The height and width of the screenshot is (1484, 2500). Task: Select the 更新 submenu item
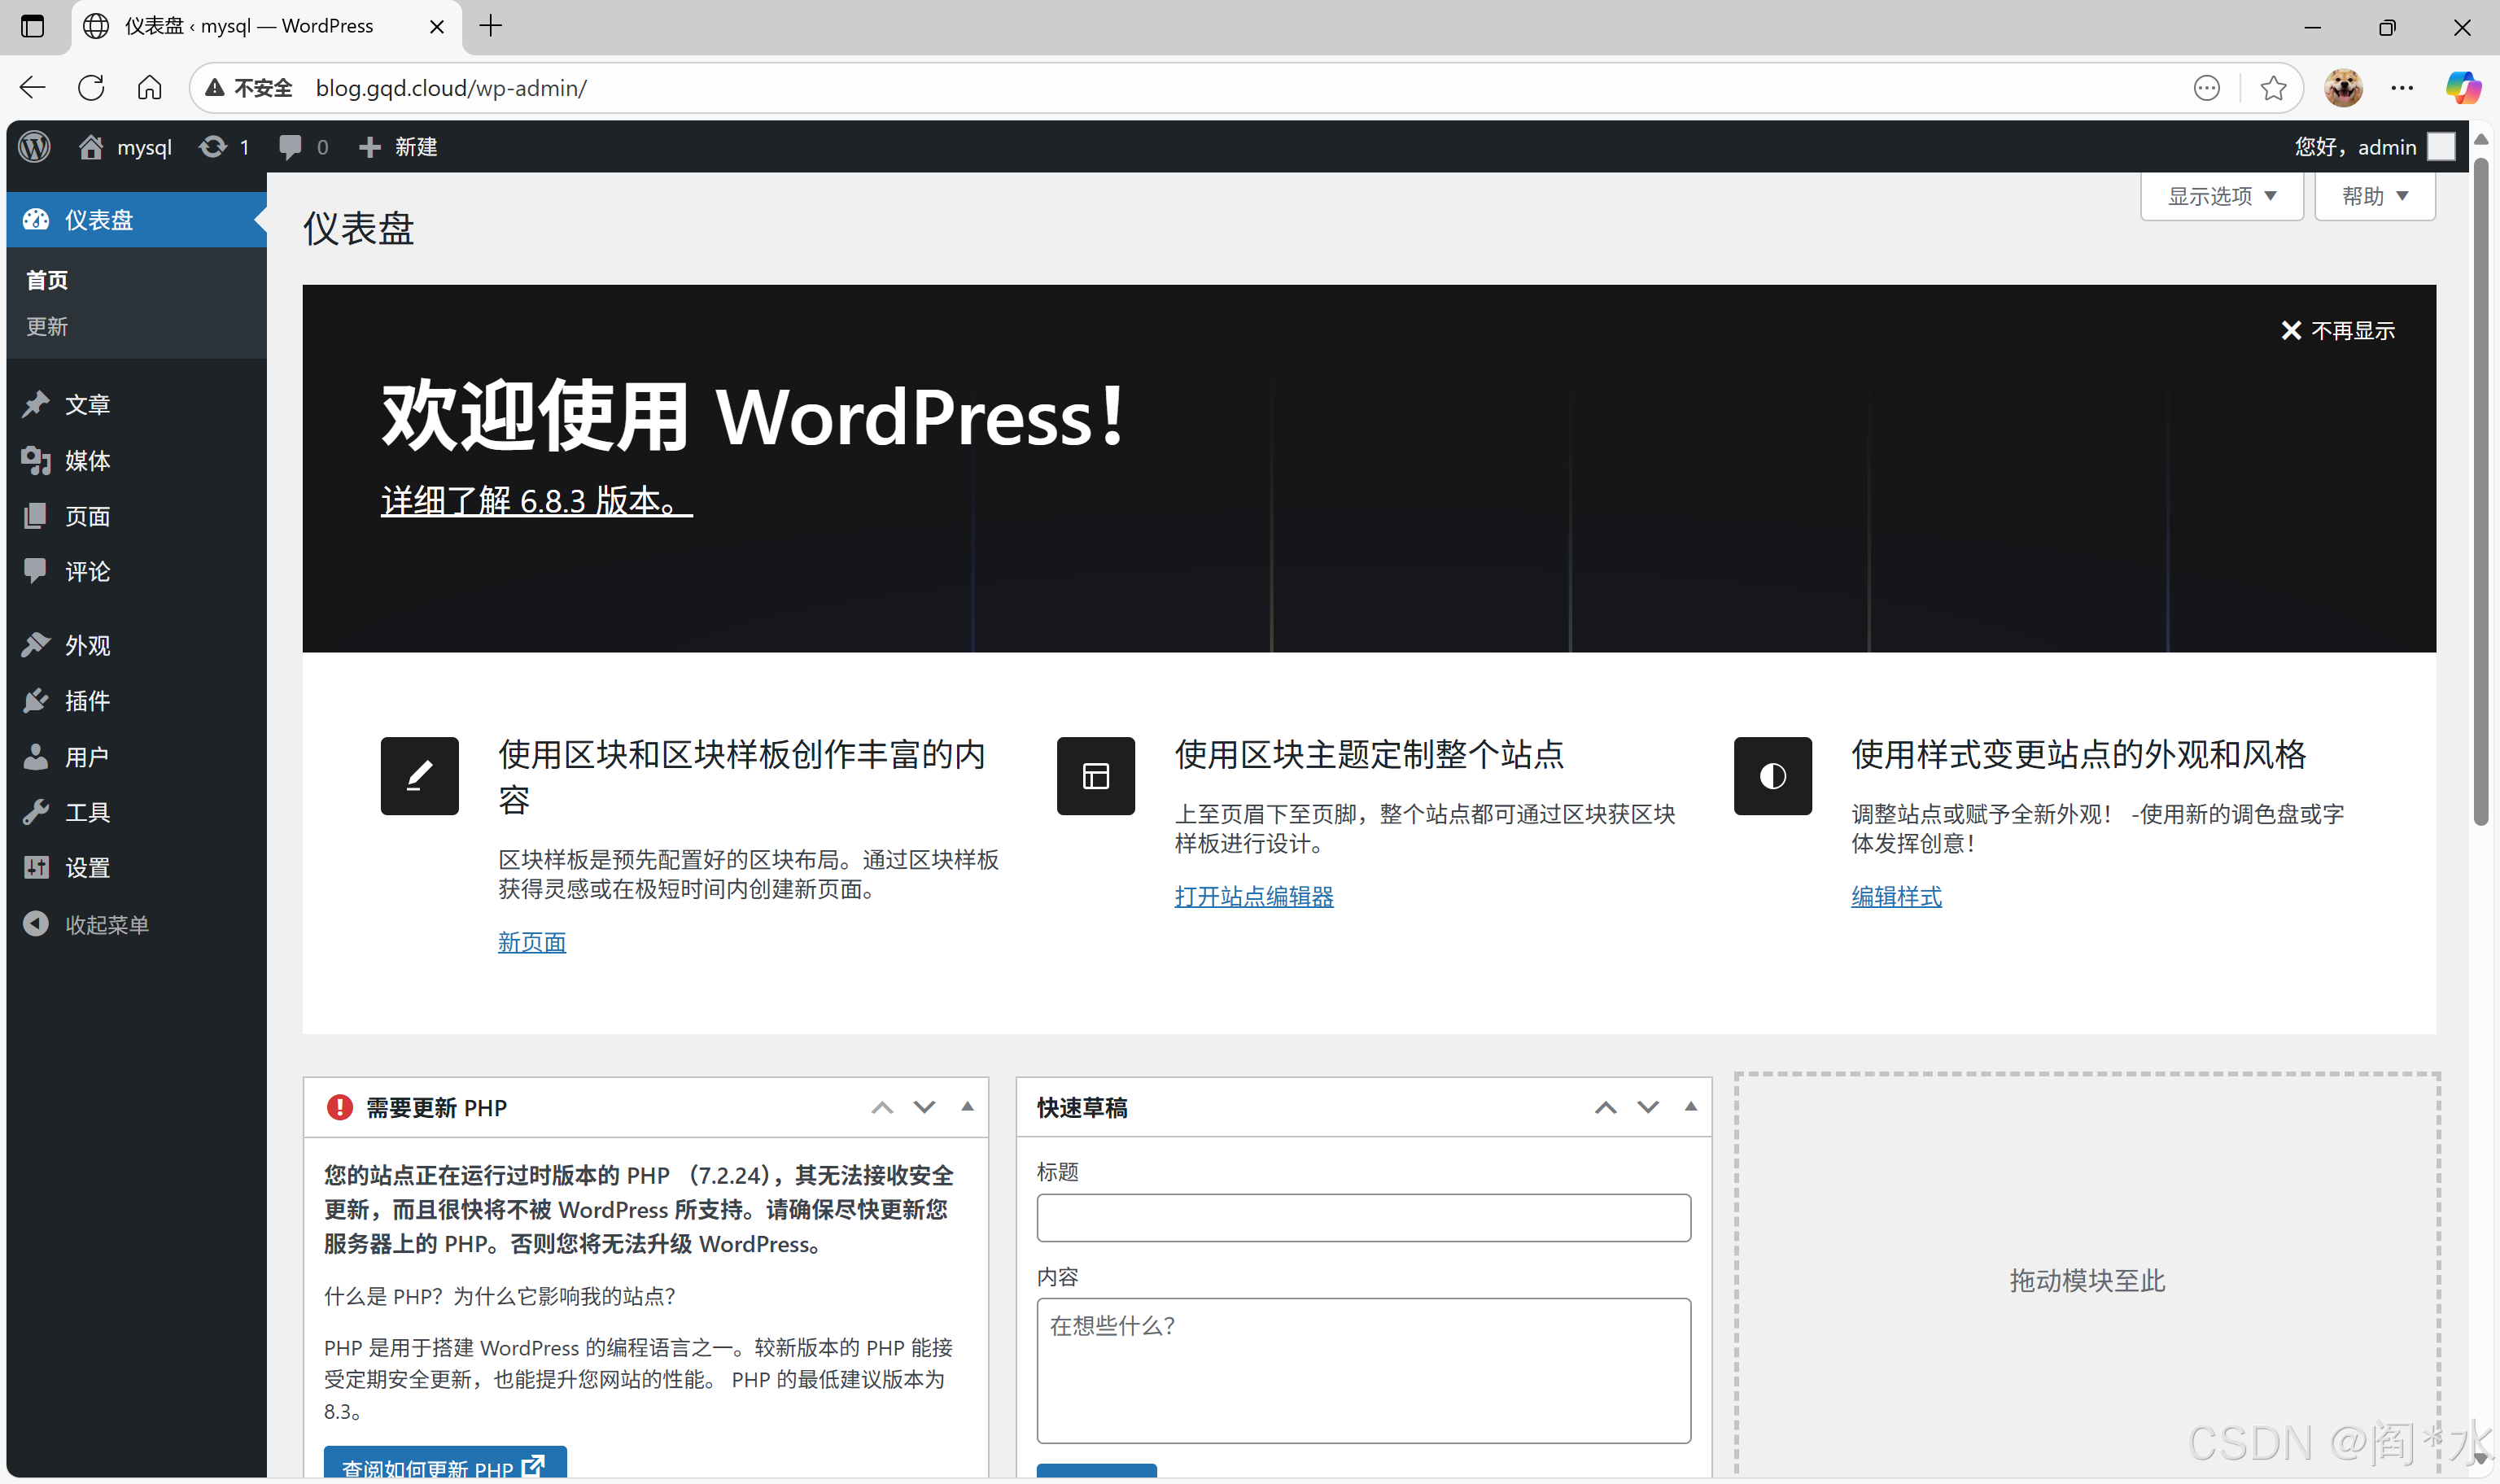(x=47, y=327)
